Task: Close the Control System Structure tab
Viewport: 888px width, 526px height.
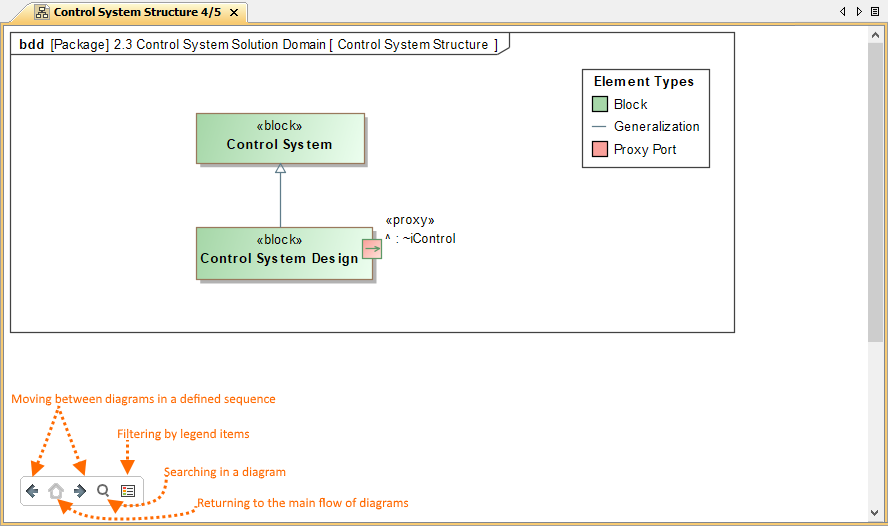Action: [x=234, y=12]
